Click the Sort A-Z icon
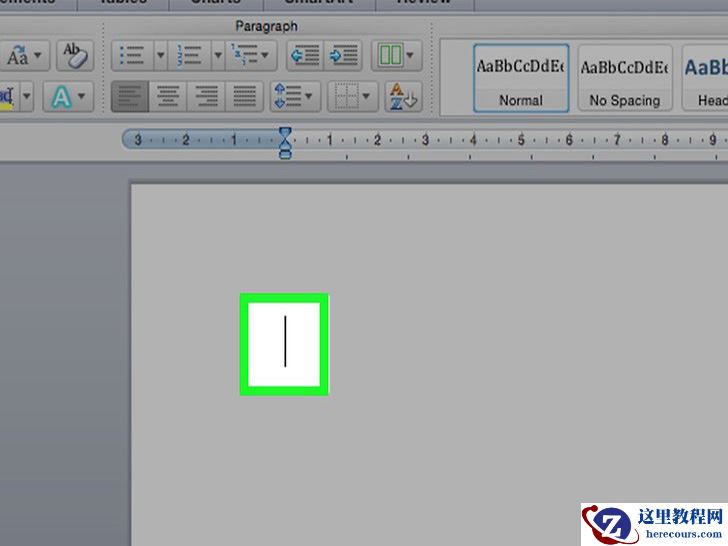 point(403,97)
